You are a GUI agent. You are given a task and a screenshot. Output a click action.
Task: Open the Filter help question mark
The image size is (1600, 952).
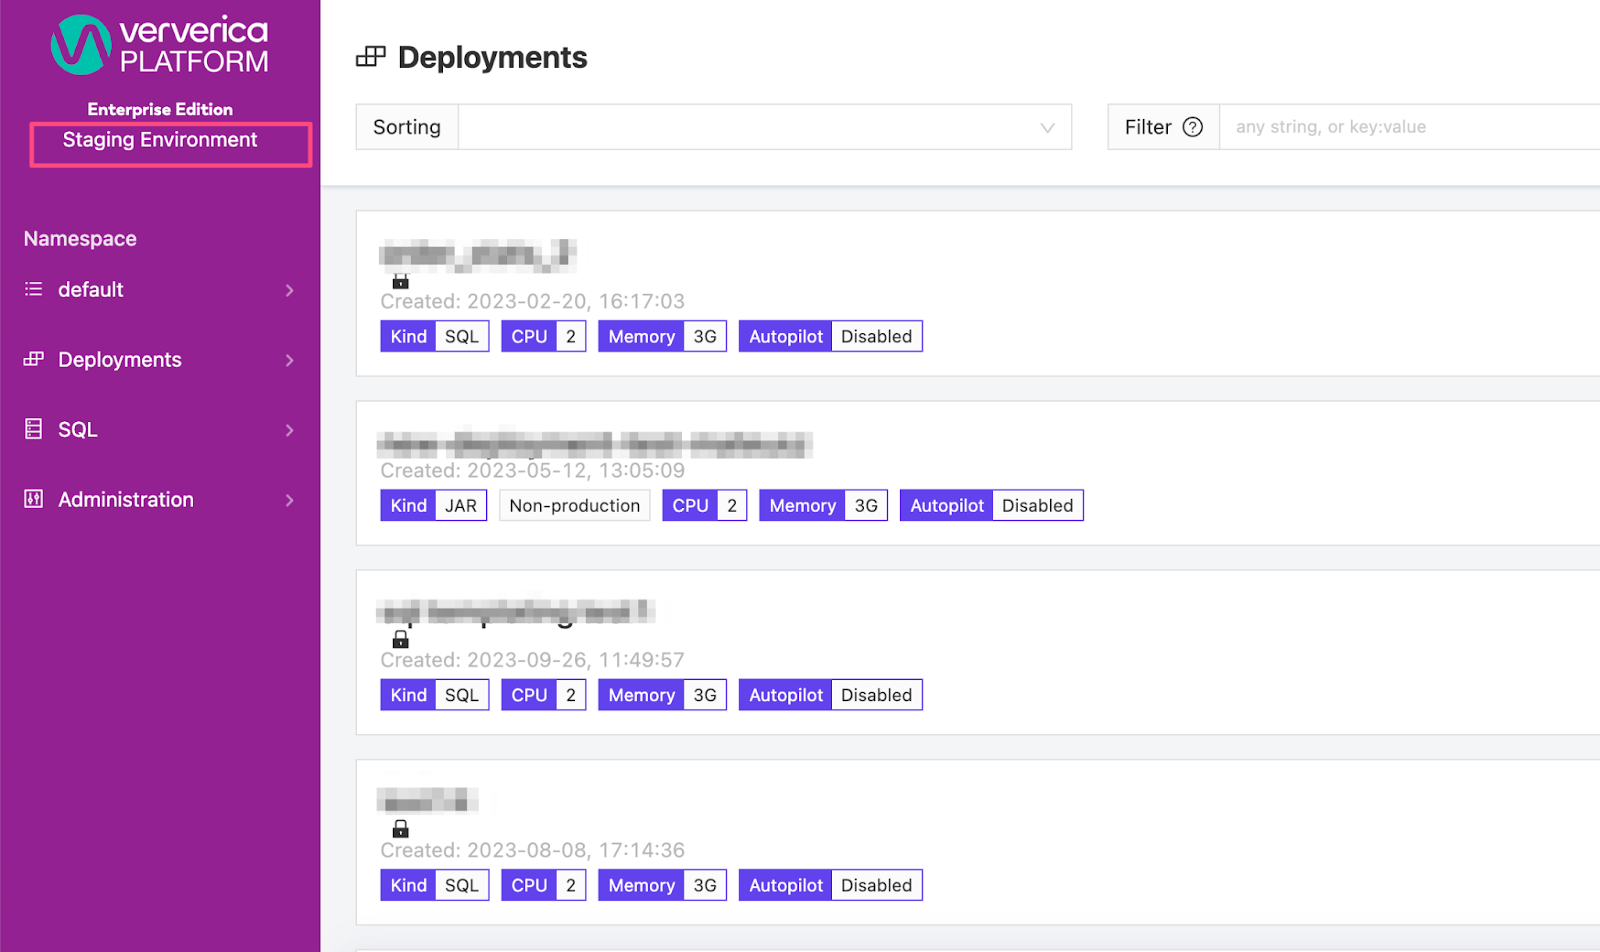click(x=1194, y=126)
